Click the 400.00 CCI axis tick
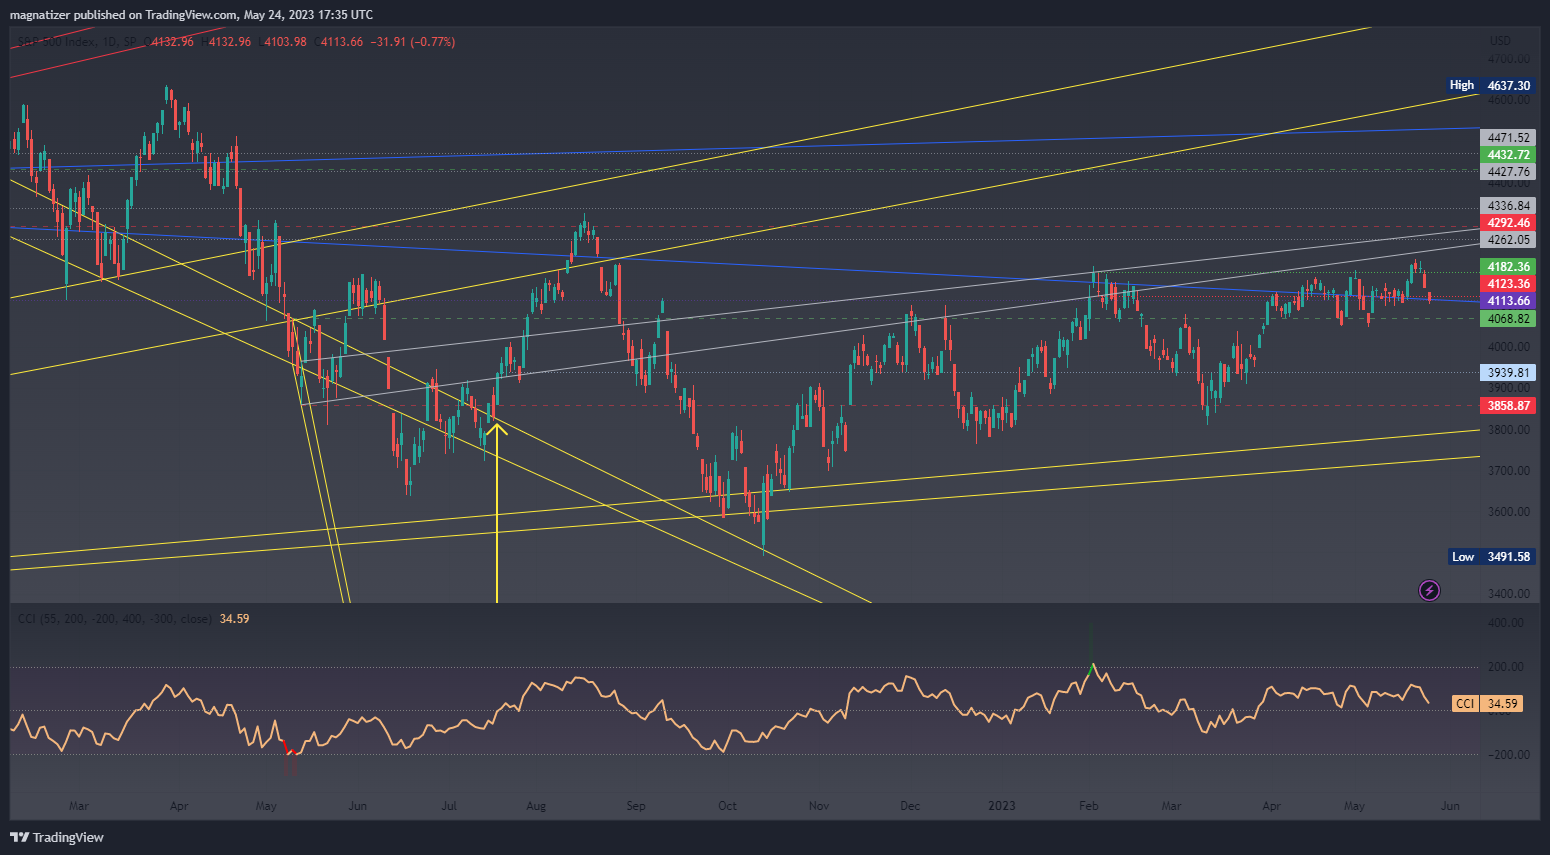1550x855 pixels. pyautogui.click(x=1506, y=623)
